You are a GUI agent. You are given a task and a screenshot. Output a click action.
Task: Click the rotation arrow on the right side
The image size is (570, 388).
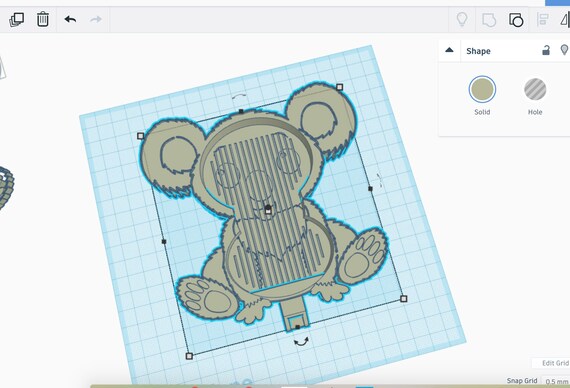380,180
